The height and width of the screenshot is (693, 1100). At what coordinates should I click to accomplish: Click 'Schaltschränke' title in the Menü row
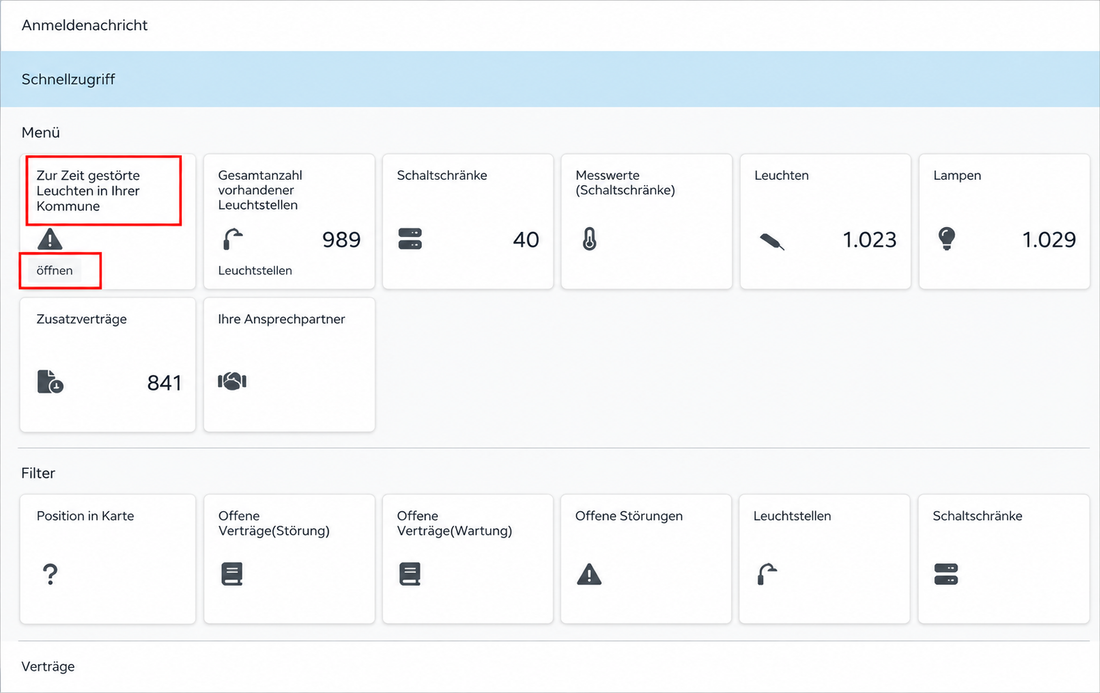[x=442, y=175]
